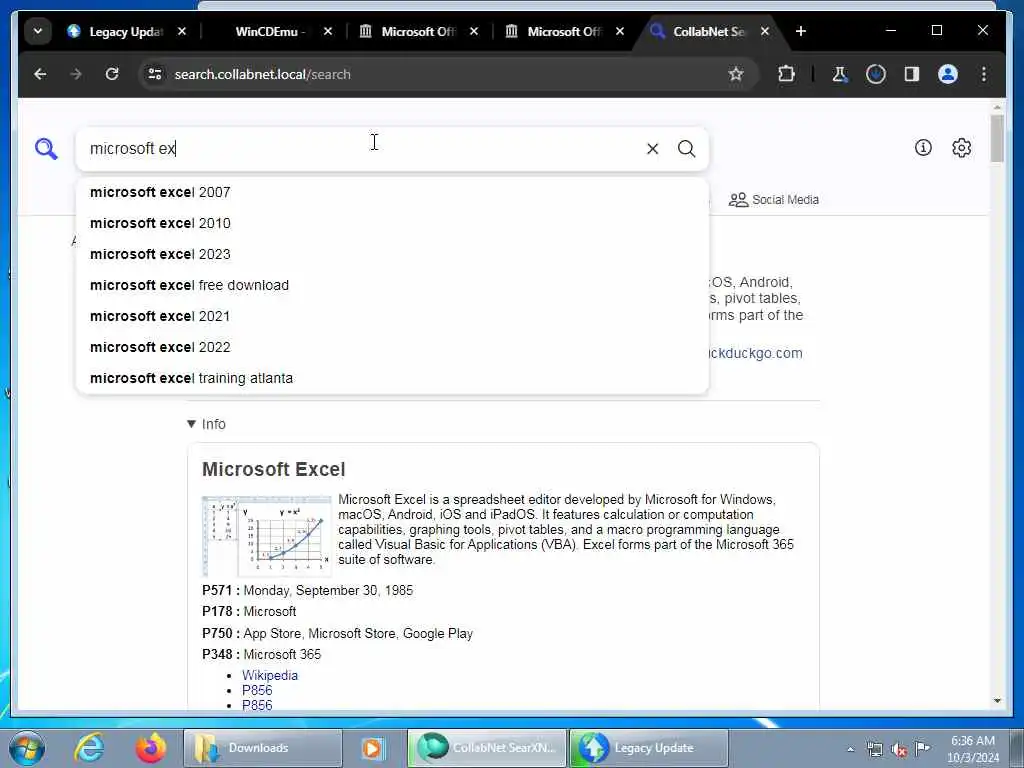Screen dimensions: 1024x768
Task: Choose suggestion microsoft excel 2007
Action: click(x=392, y=192)
